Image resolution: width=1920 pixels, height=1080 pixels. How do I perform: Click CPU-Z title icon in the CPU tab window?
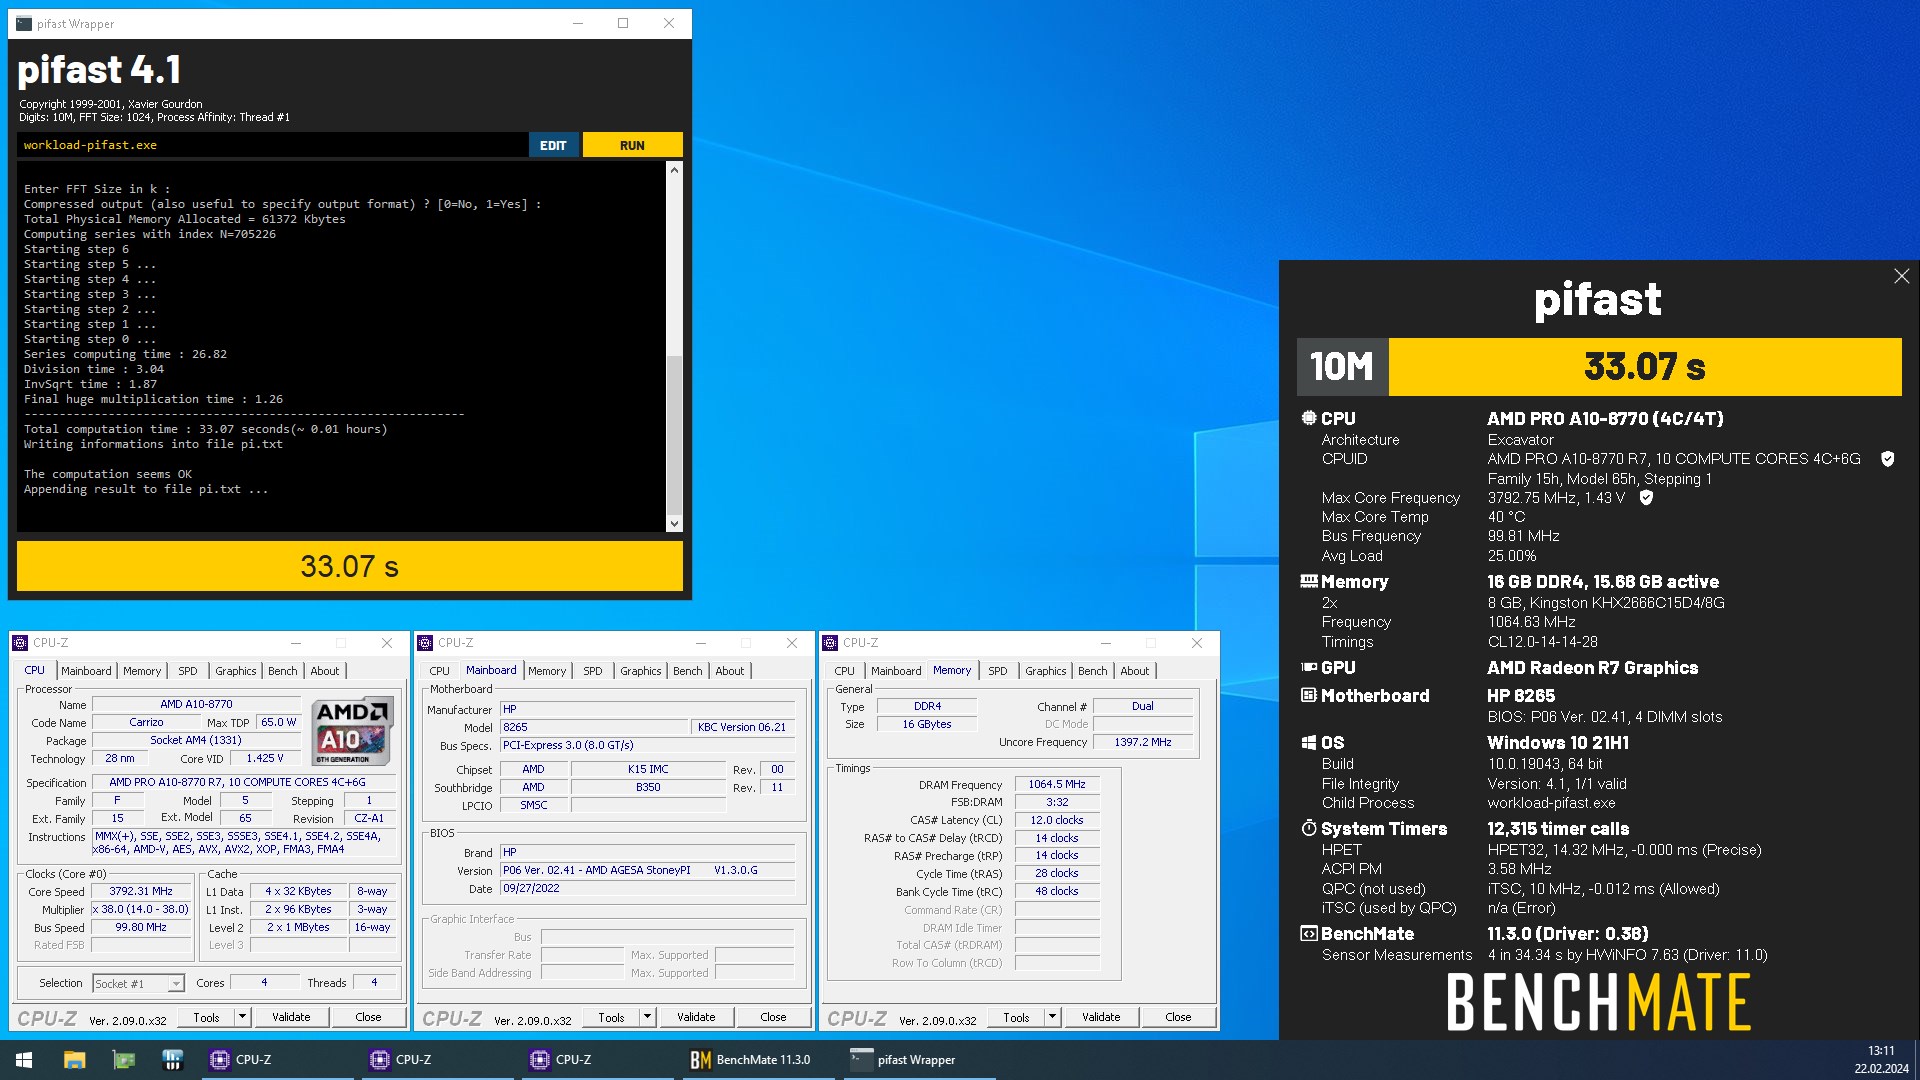(x=21, y=643)
